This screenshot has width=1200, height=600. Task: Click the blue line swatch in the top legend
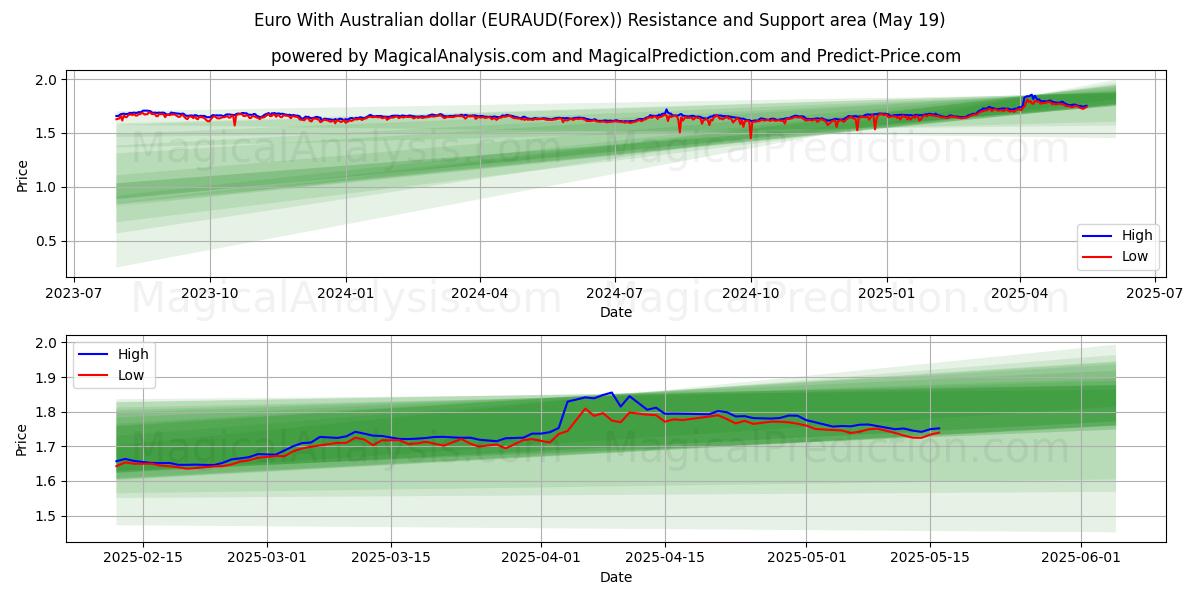[1098, 236]
